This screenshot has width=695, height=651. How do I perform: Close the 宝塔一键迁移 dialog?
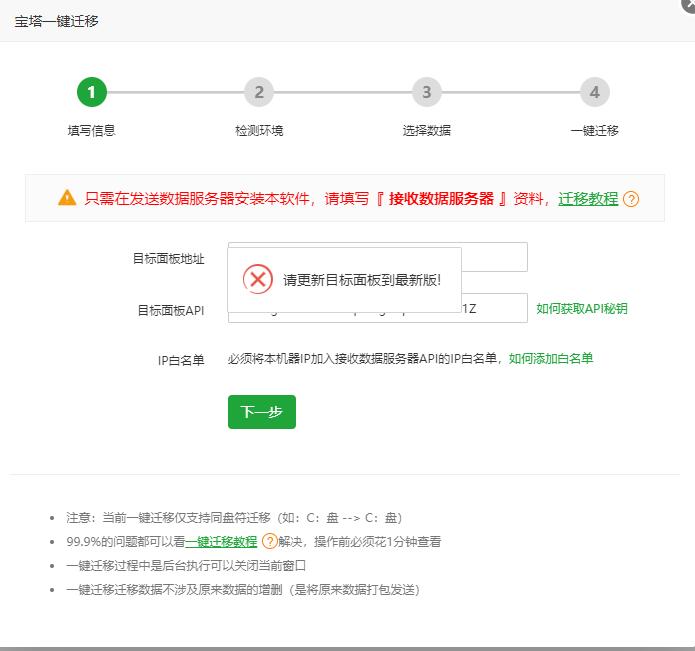[x=689, y=4]
